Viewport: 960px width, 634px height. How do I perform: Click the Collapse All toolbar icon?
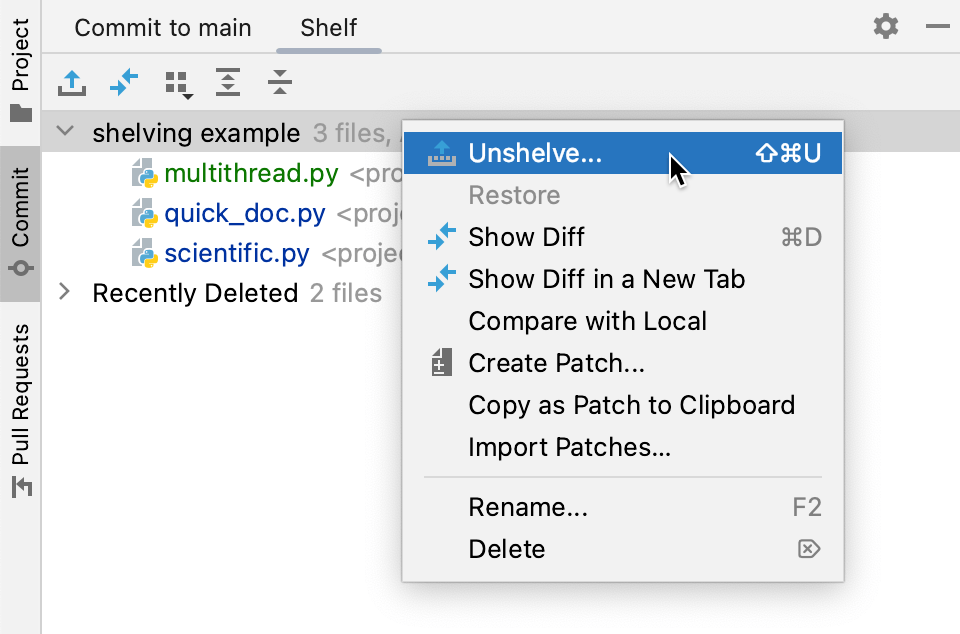pos(279,84)
